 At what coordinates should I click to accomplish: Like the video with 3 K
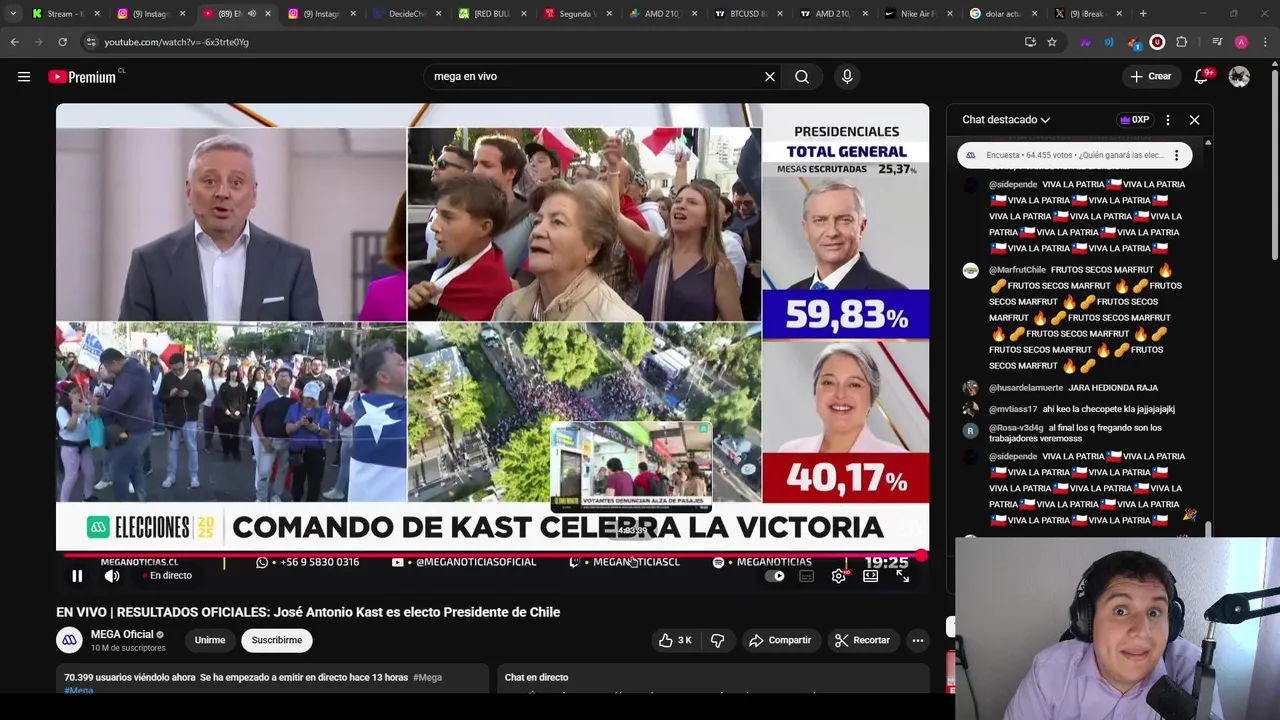pos(675,640)
